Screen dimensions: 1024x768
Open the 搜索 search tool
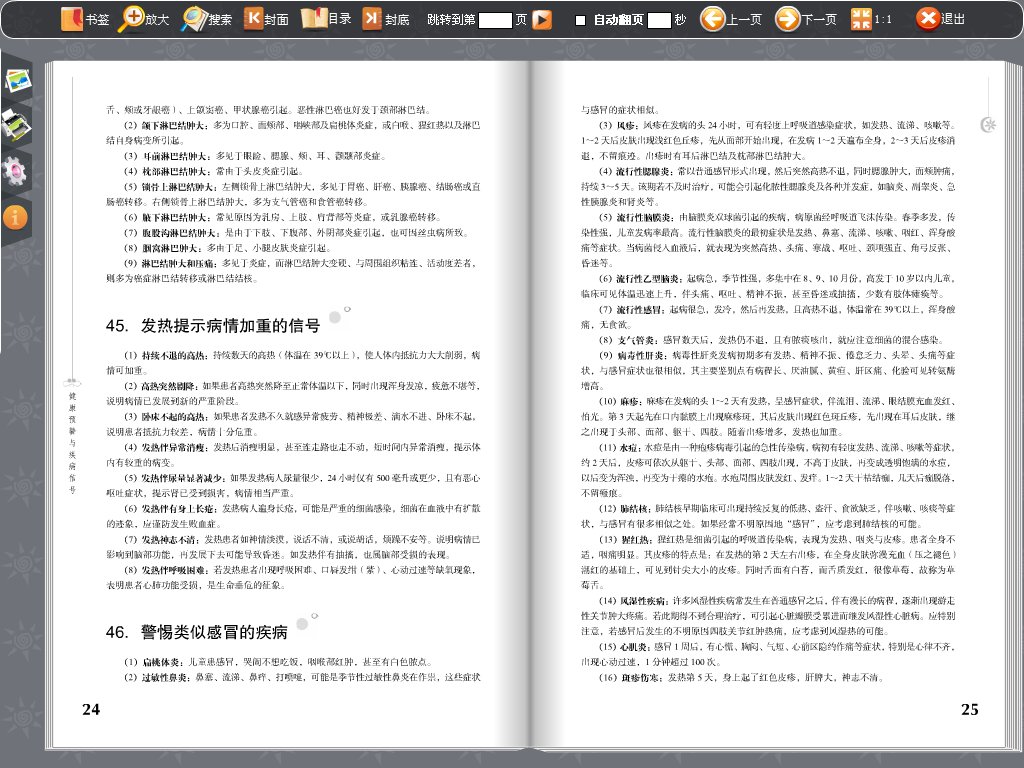(x=206, y=19)
